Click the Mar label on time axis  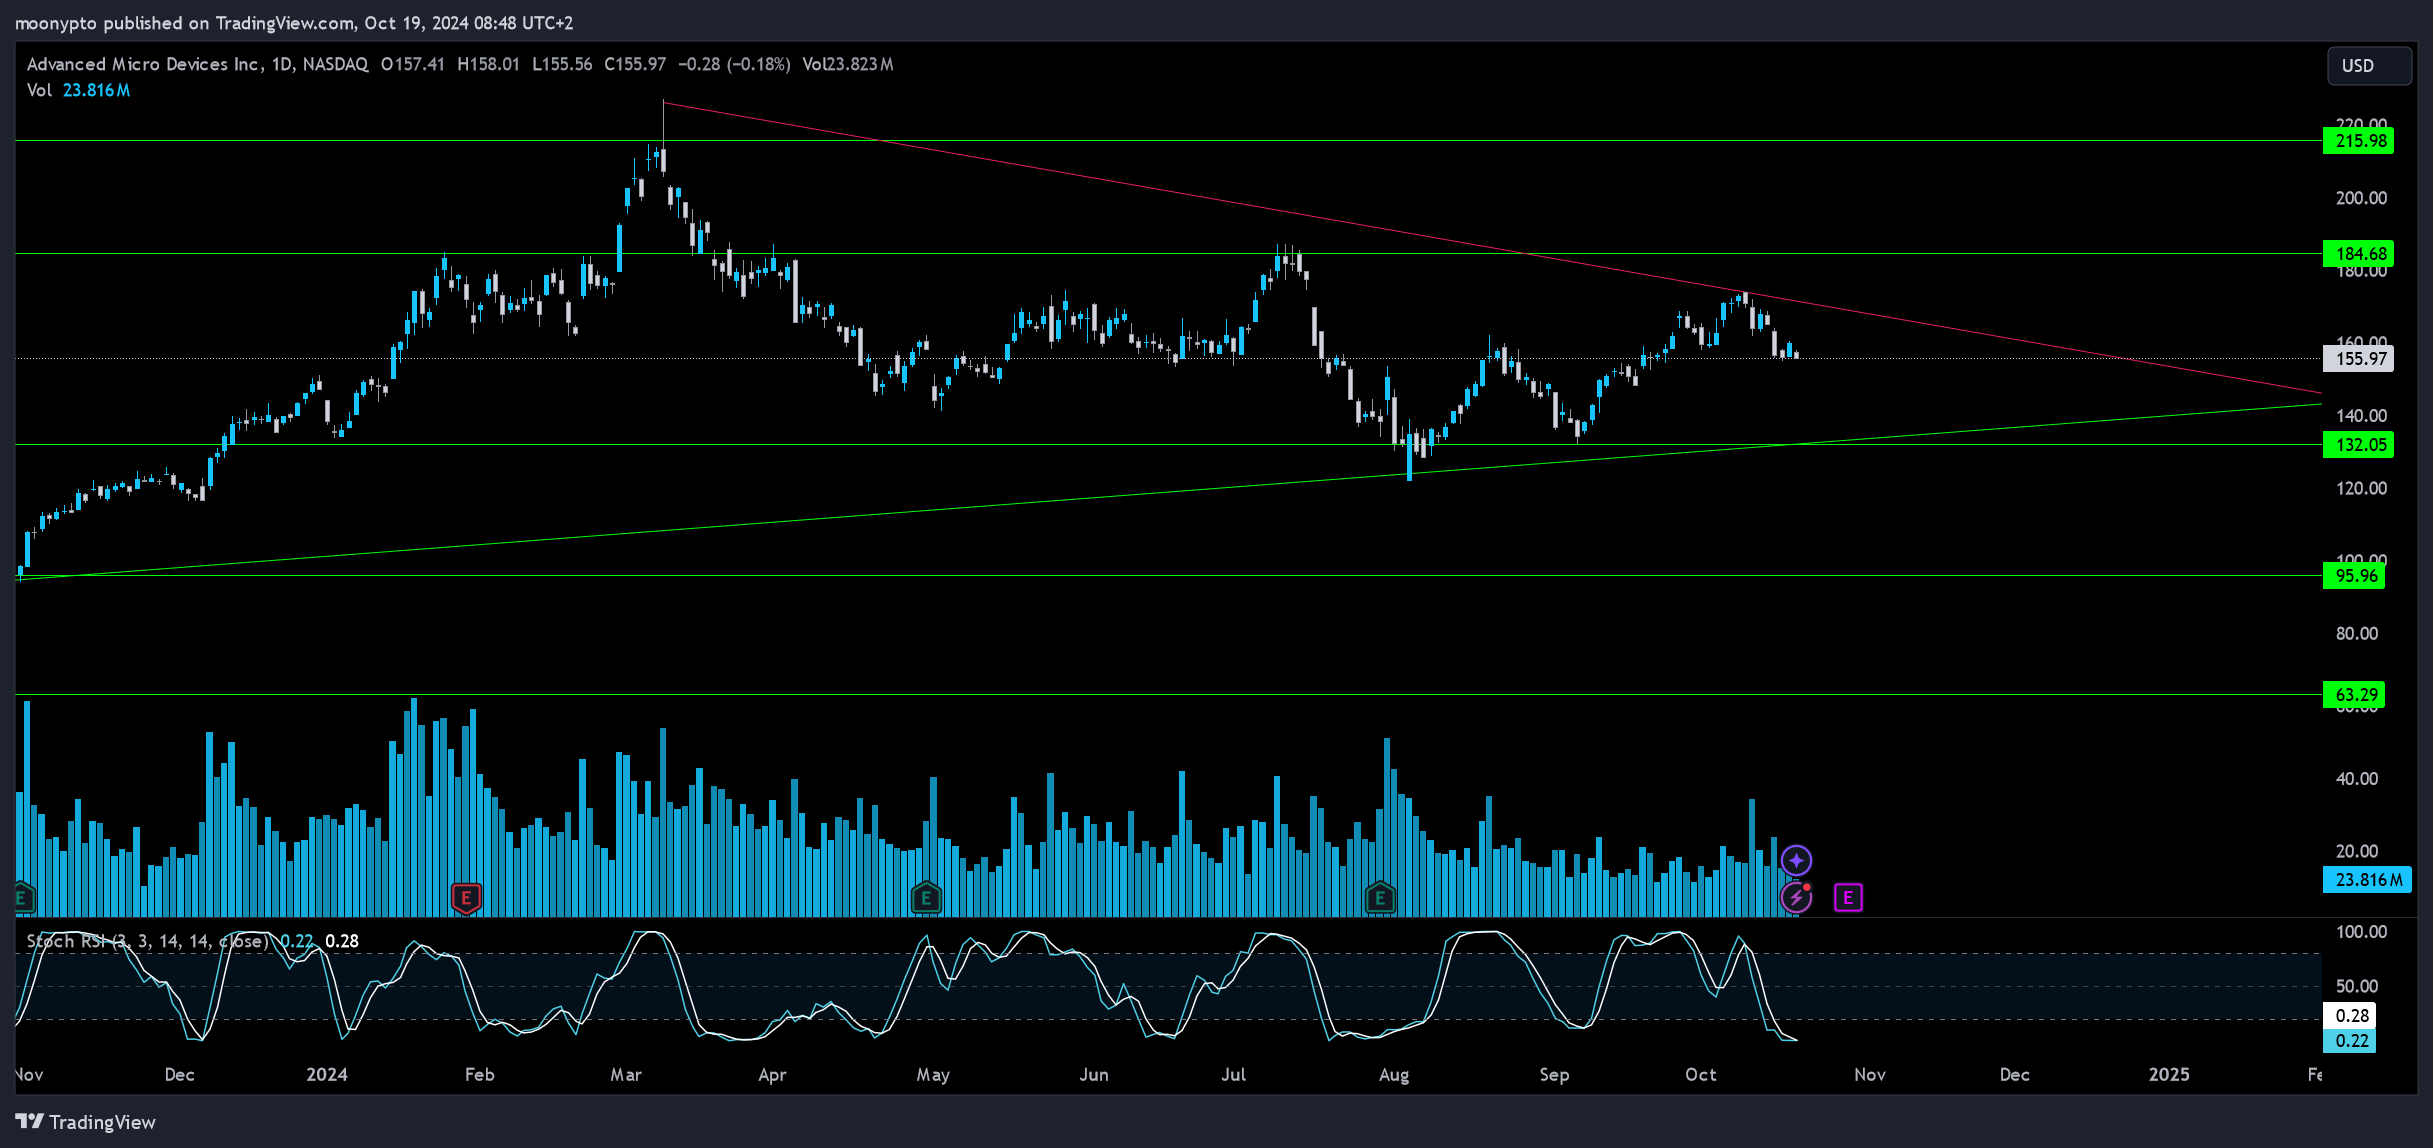(626, 1075)
